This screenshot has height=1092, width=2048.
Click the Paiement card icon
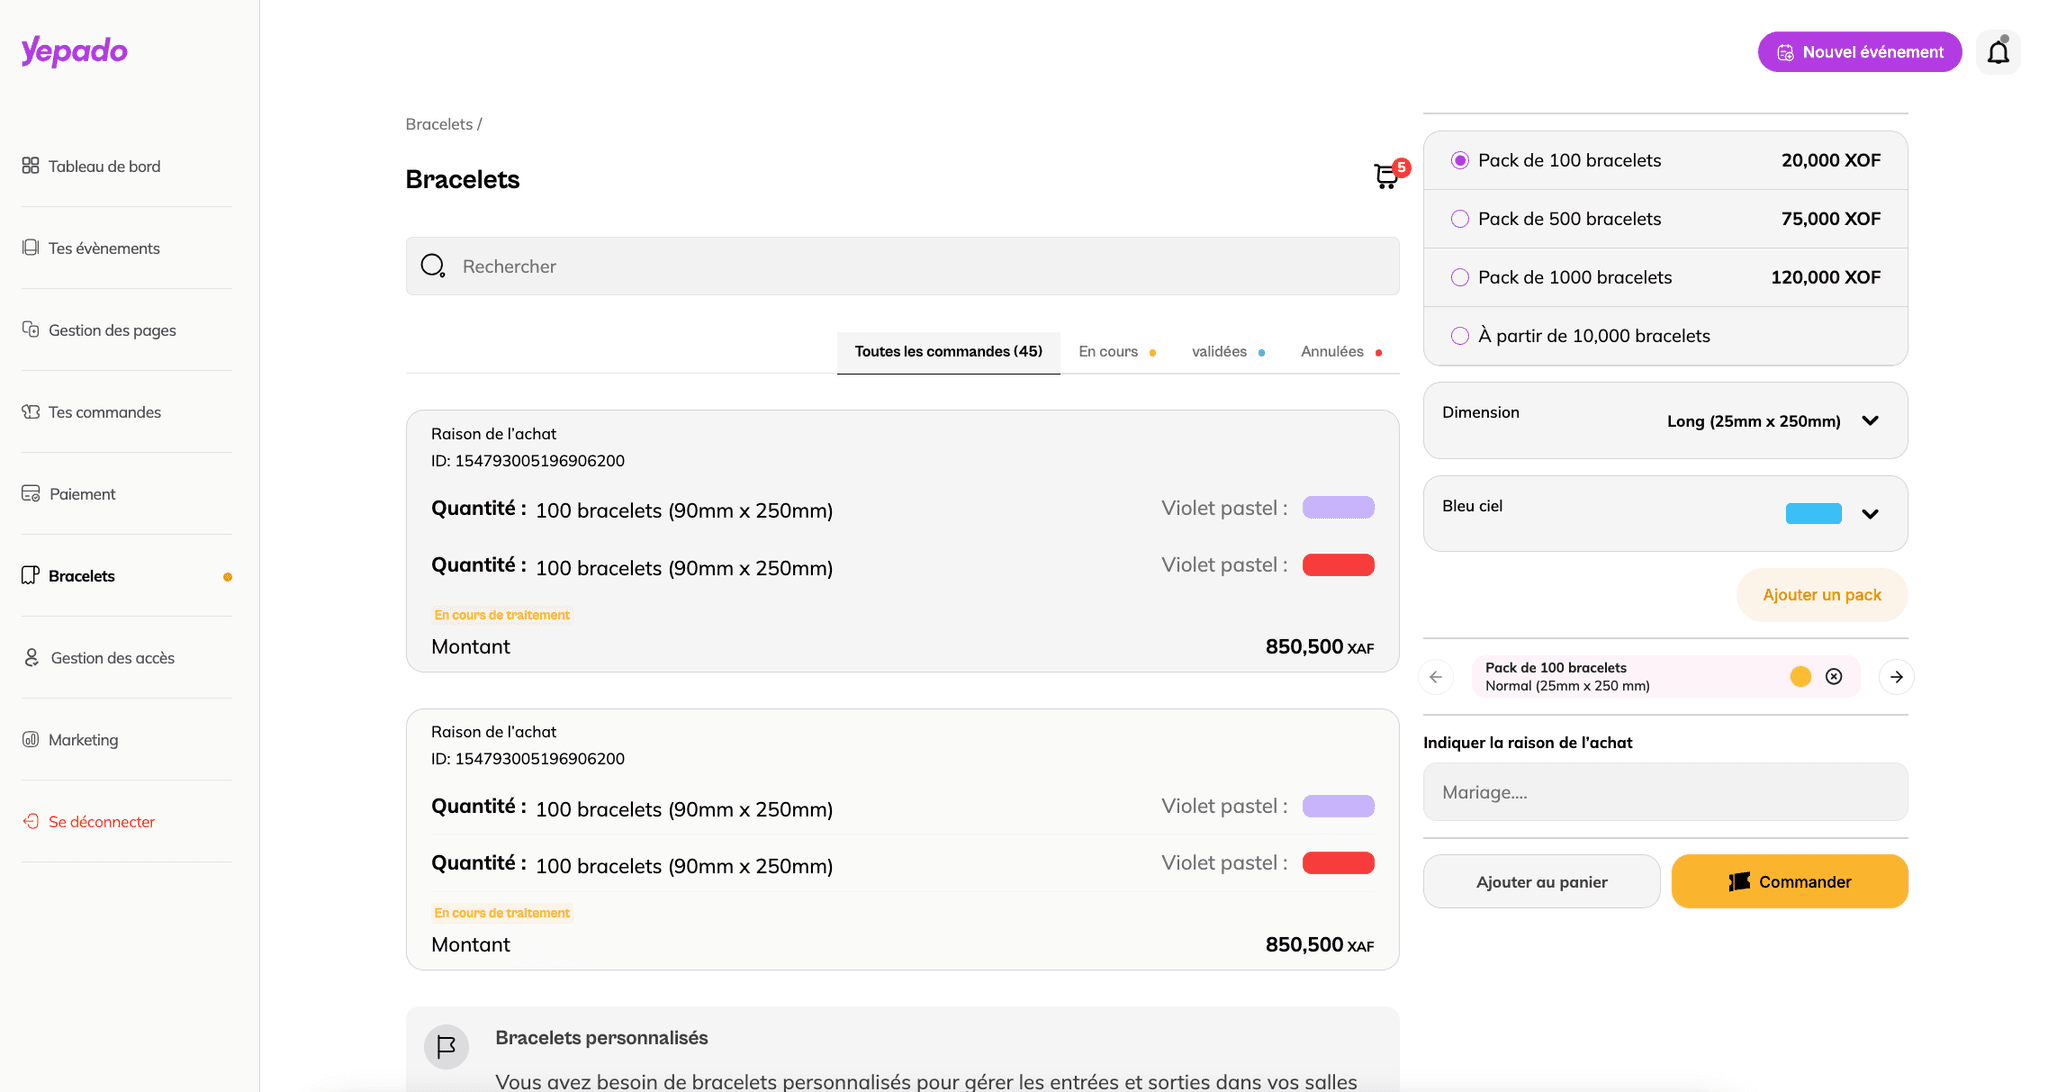pyautogui.click(x=31, y=494)
